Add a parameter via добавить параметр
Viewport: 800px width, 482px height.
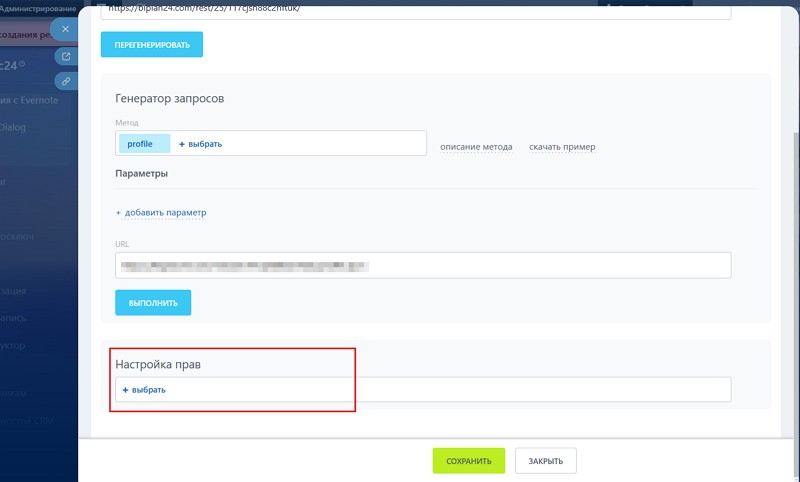[x=161, y=213]
